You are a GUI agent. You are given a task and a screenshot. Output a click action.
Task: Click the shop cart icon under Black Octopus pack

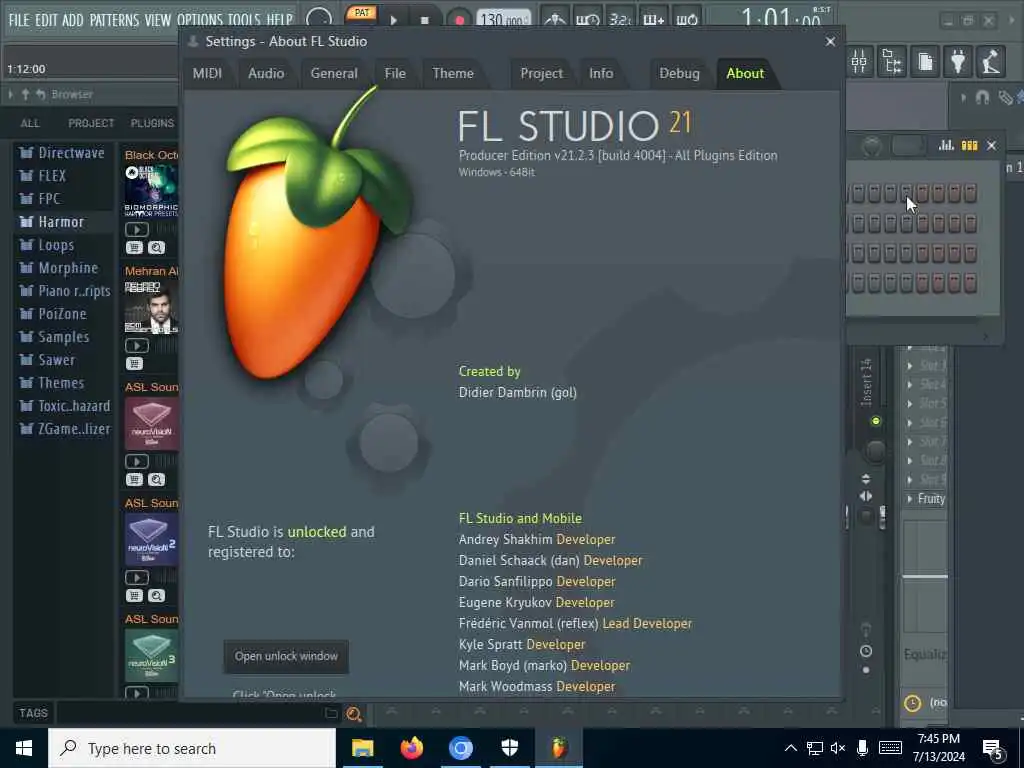pos(135,248)
